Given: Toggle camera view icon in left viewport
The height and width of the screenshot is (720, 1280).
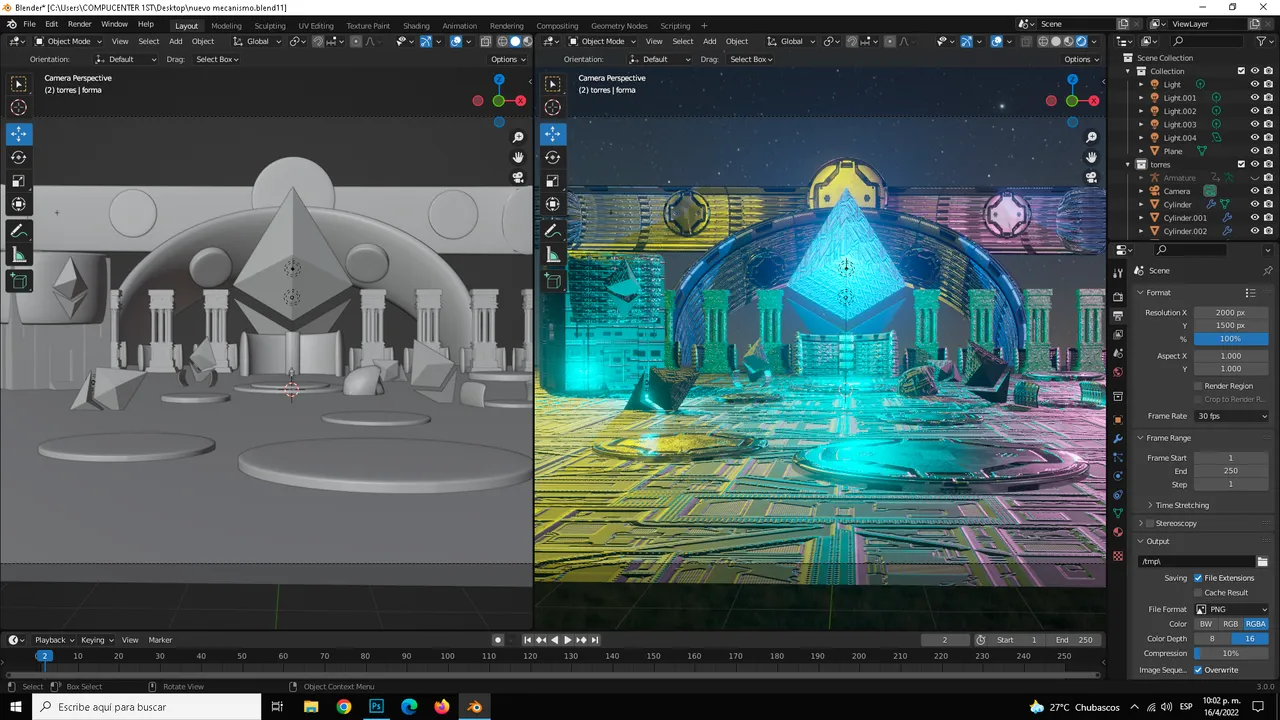Looking at the screenshot, I should click(x=518, y=177).
